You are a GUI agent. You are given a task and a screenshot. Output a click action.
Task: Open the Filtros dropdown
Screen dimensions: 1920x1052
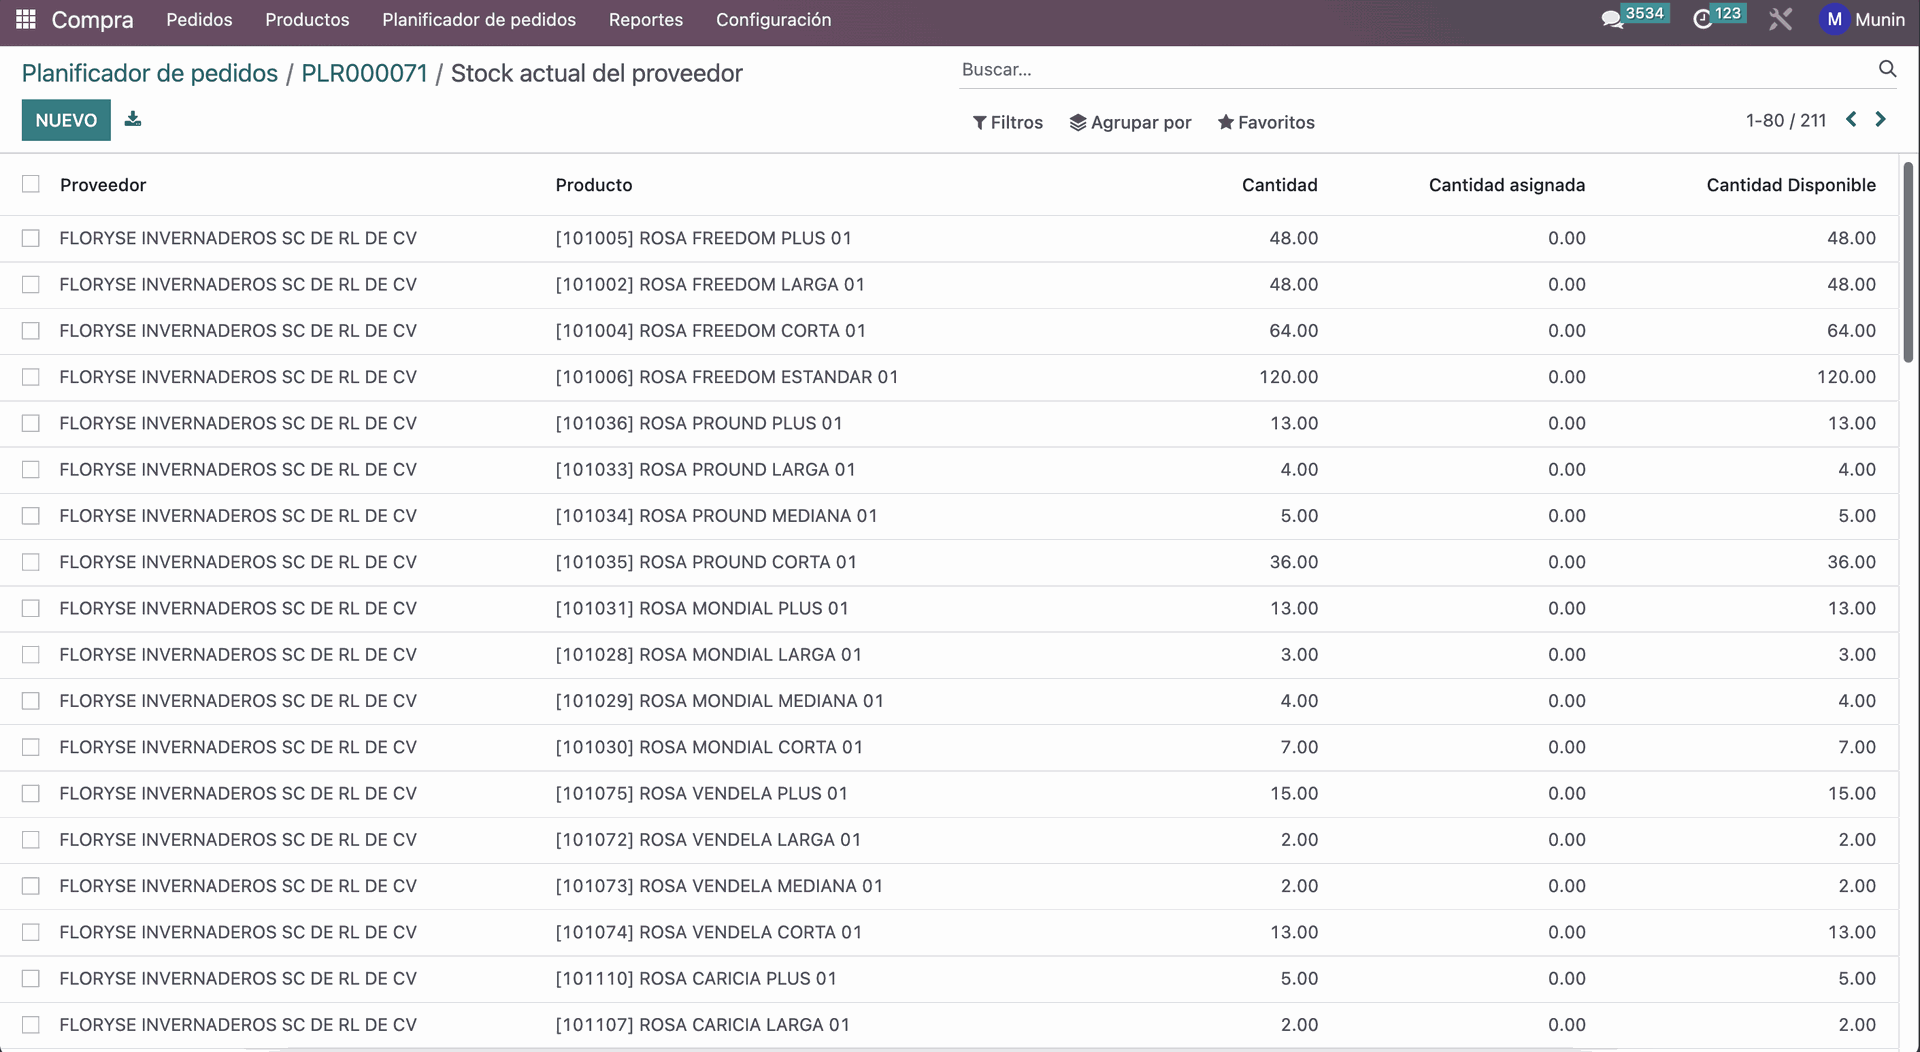tap(1008, 122)
